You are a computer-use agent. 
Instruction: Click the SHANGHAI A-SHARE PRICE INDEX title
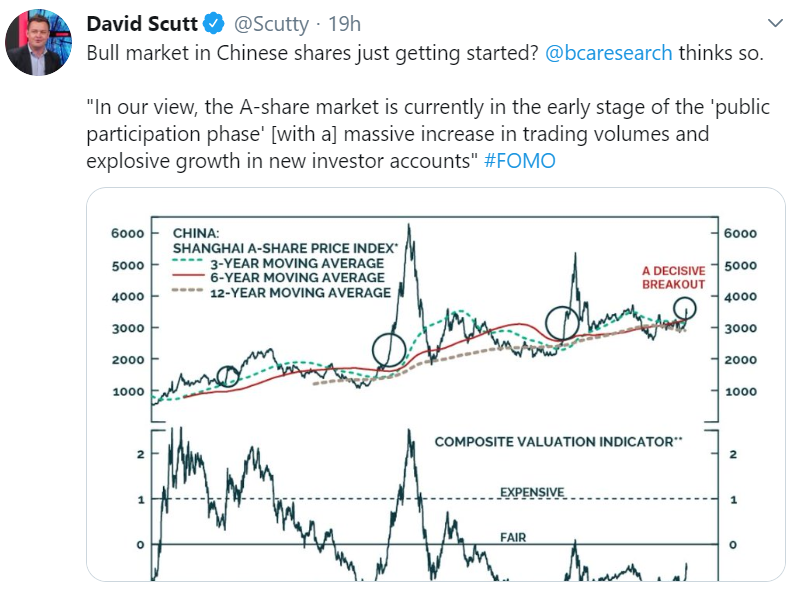coord(285,248)
